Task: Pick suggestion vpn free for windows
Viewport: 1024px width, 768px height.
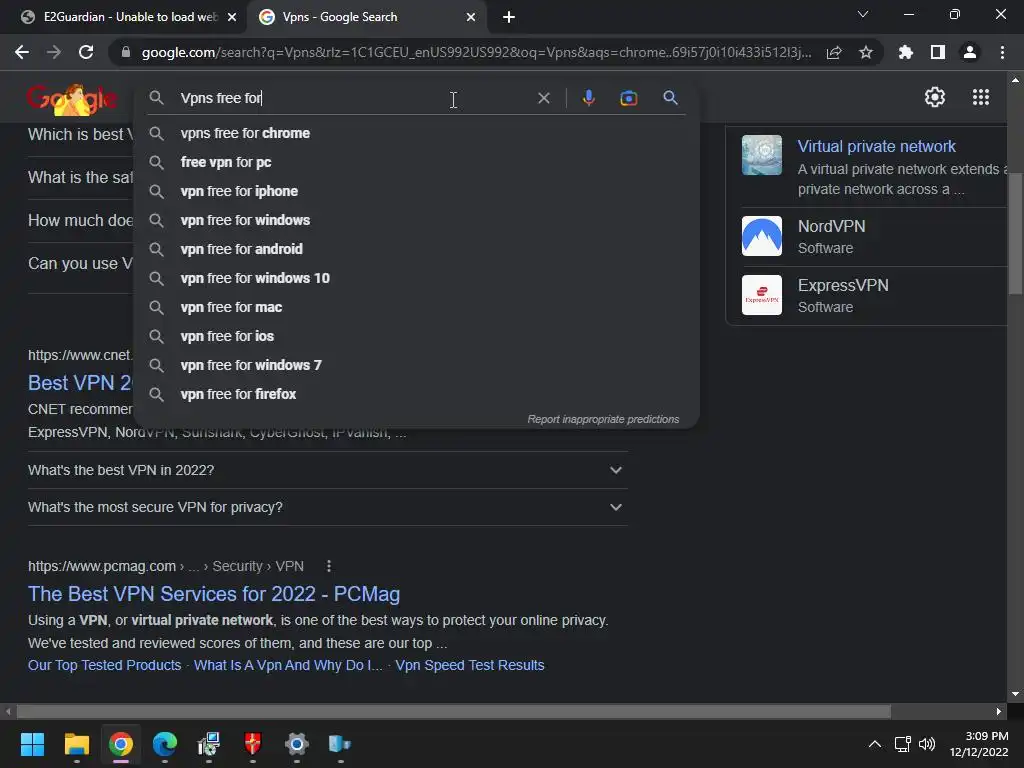Action: [416, 220]
